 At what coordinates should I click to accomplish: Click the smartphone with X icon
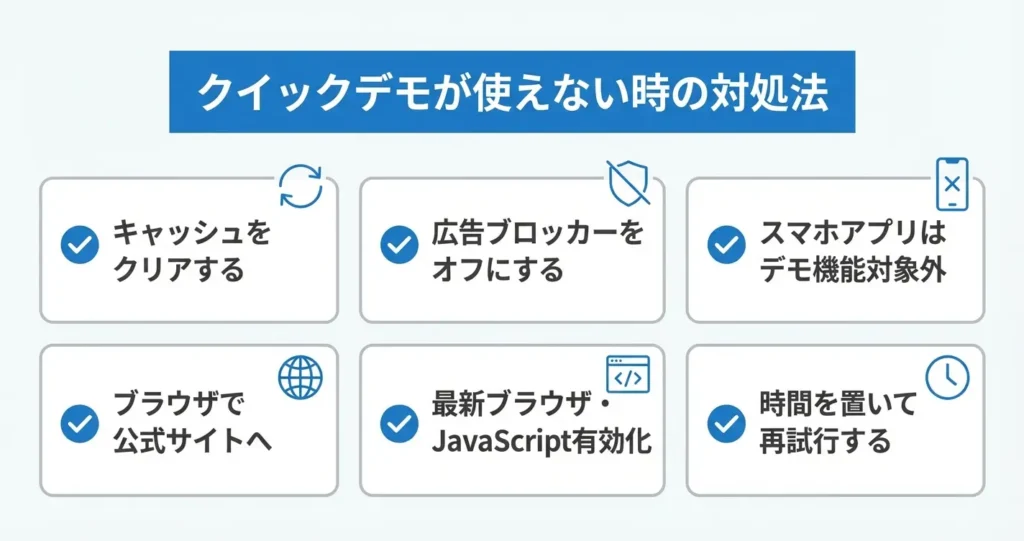coord(951,184)
